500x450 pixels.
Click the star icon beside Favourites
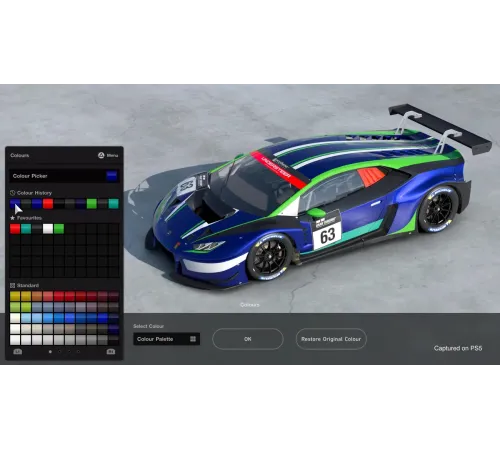(13, 218)
